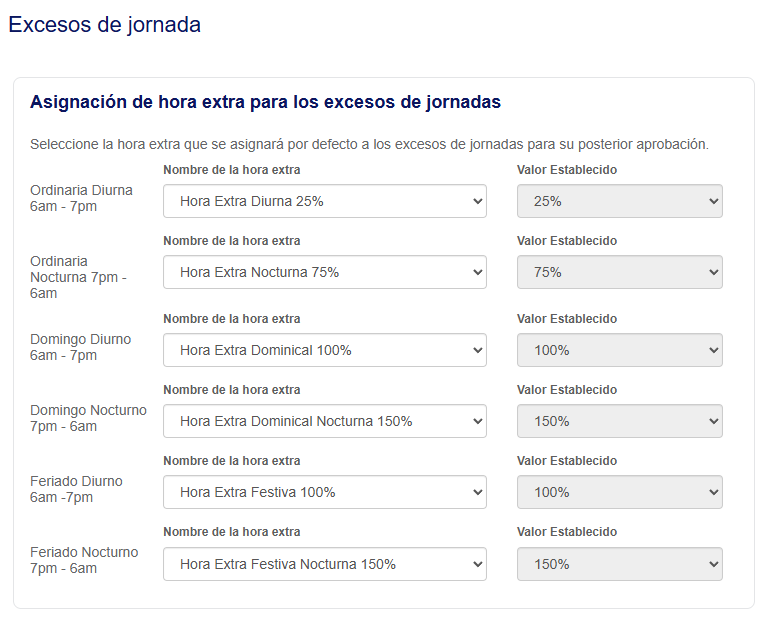This screenshot has width=764, height=617.
Task: Click the Asignación de hora extra heading
Action: (265, 102)
